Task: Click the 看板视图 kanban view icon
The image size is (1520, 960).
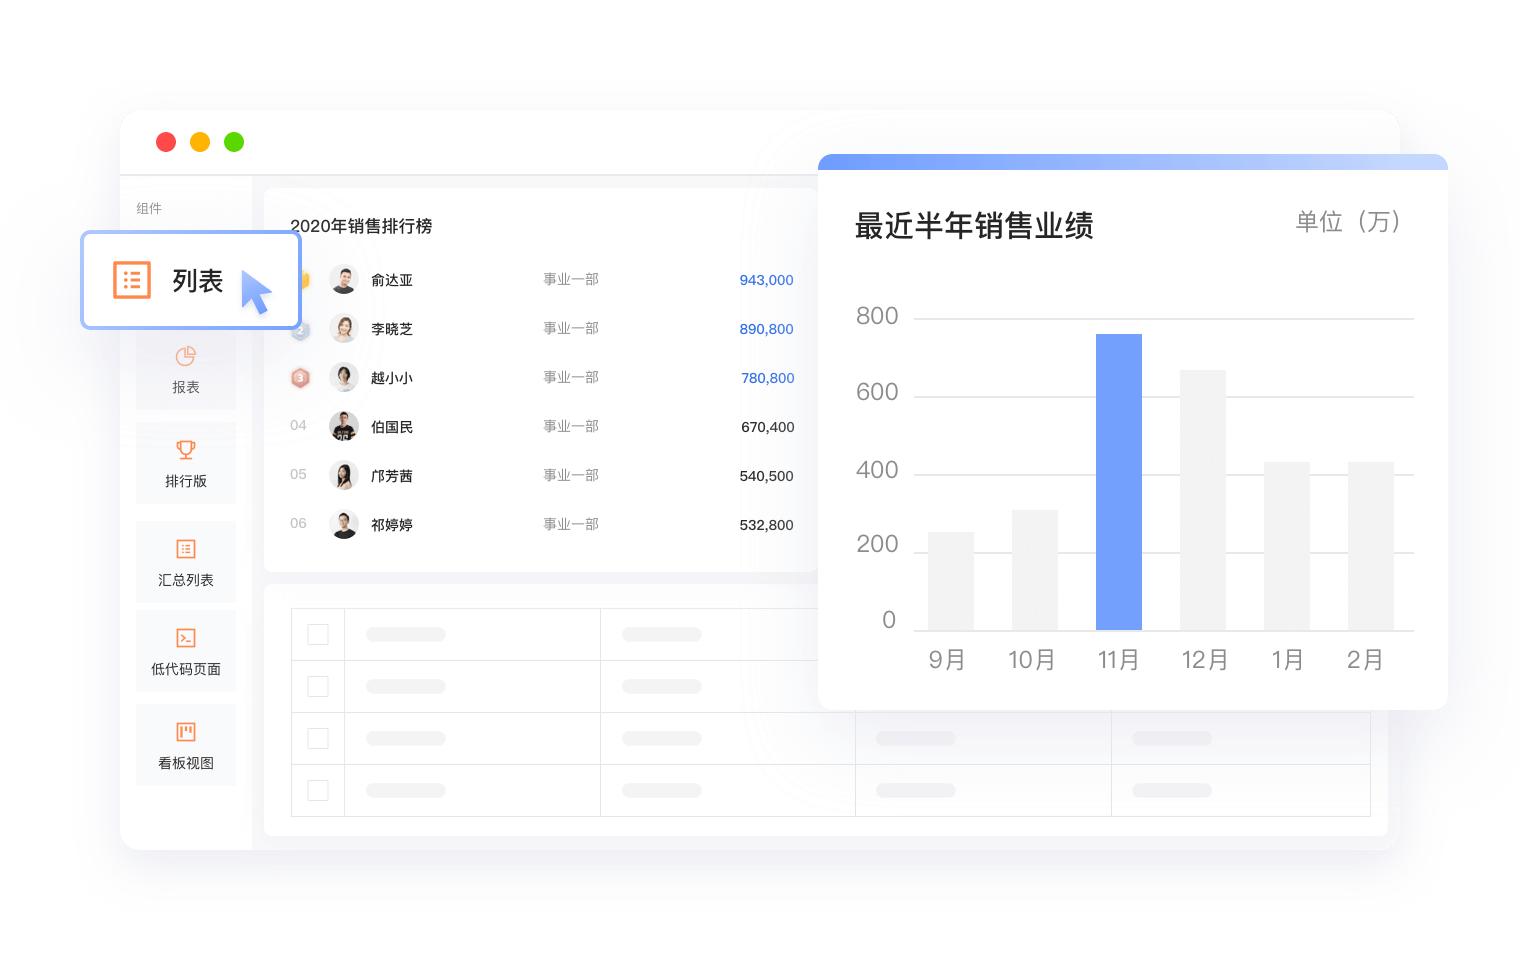Action: tap(186, 731)
